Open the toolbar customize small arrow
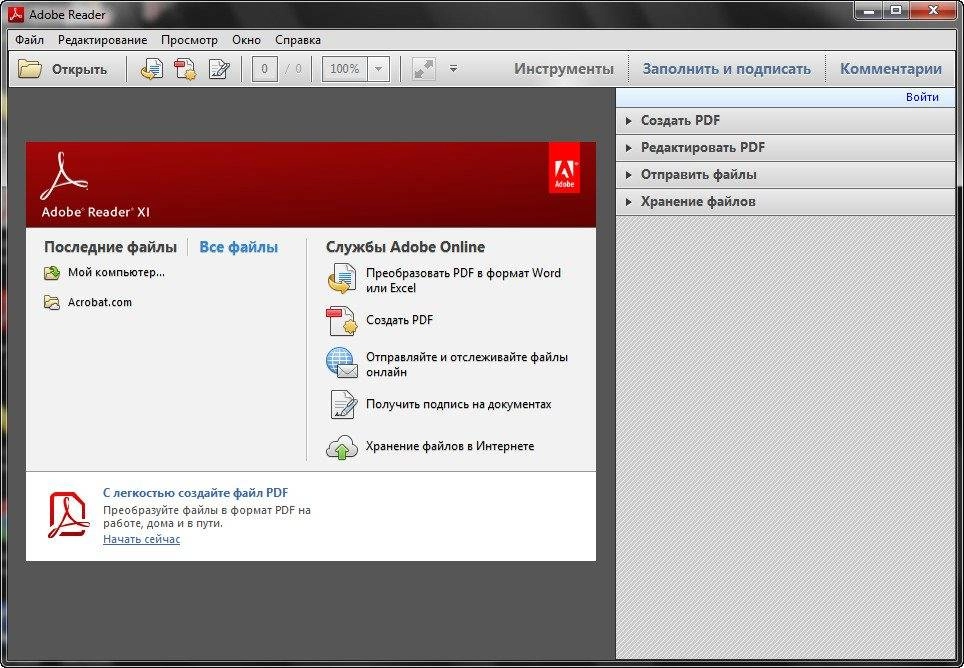Viewport: 964px width, 668px height. click(453, 69)
